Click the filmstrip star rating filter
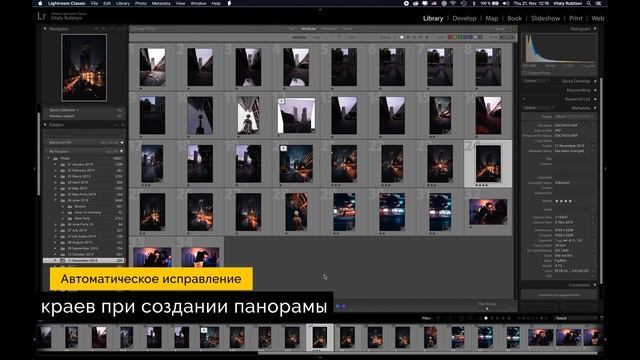 click(x=497, y=318)
